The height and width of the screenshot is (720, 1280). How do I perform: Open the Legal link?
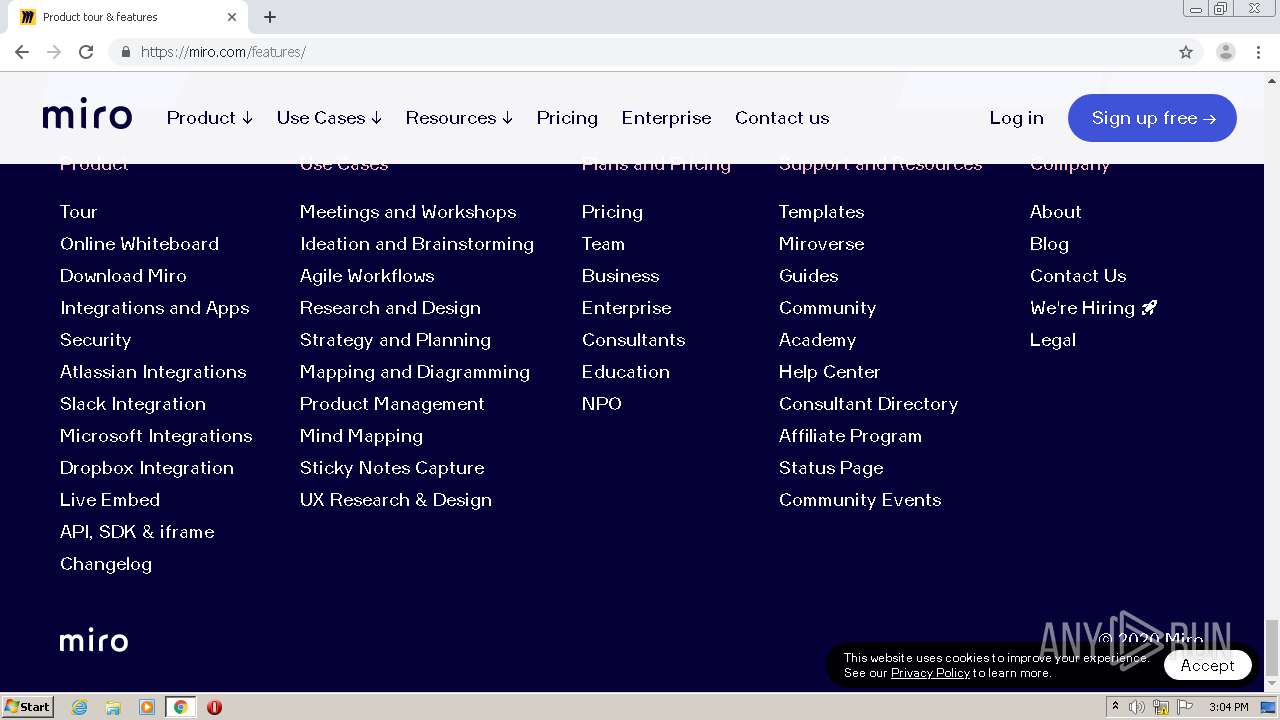pos(1053,340)
